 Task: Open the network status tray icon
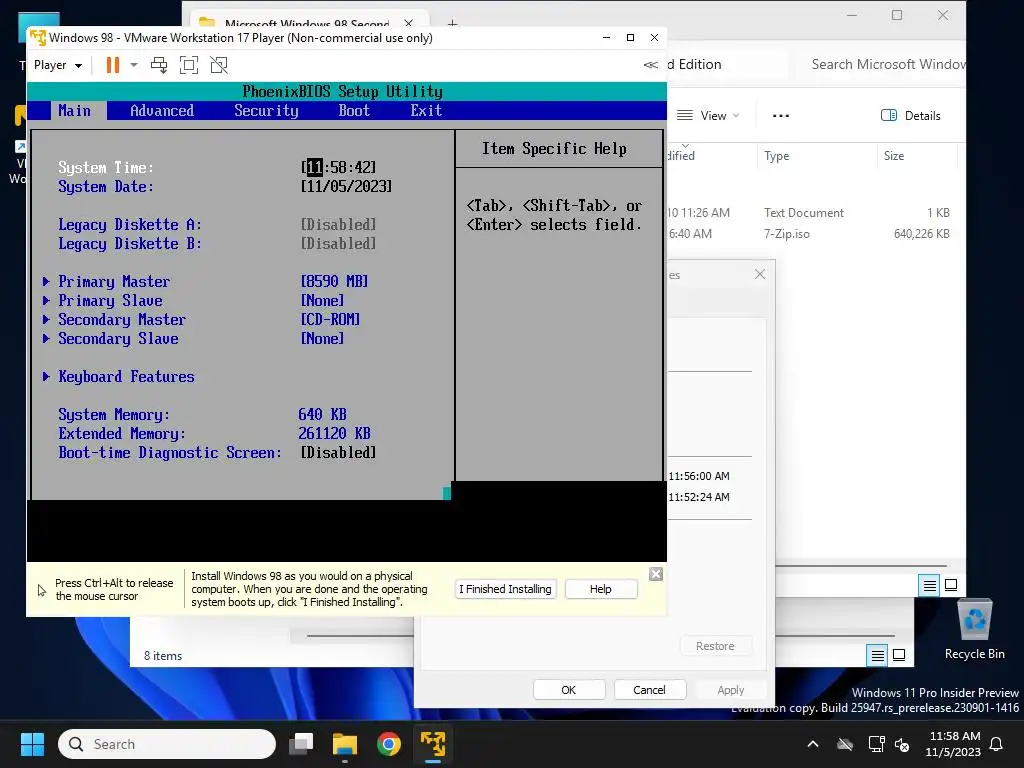tap(876, 744)
